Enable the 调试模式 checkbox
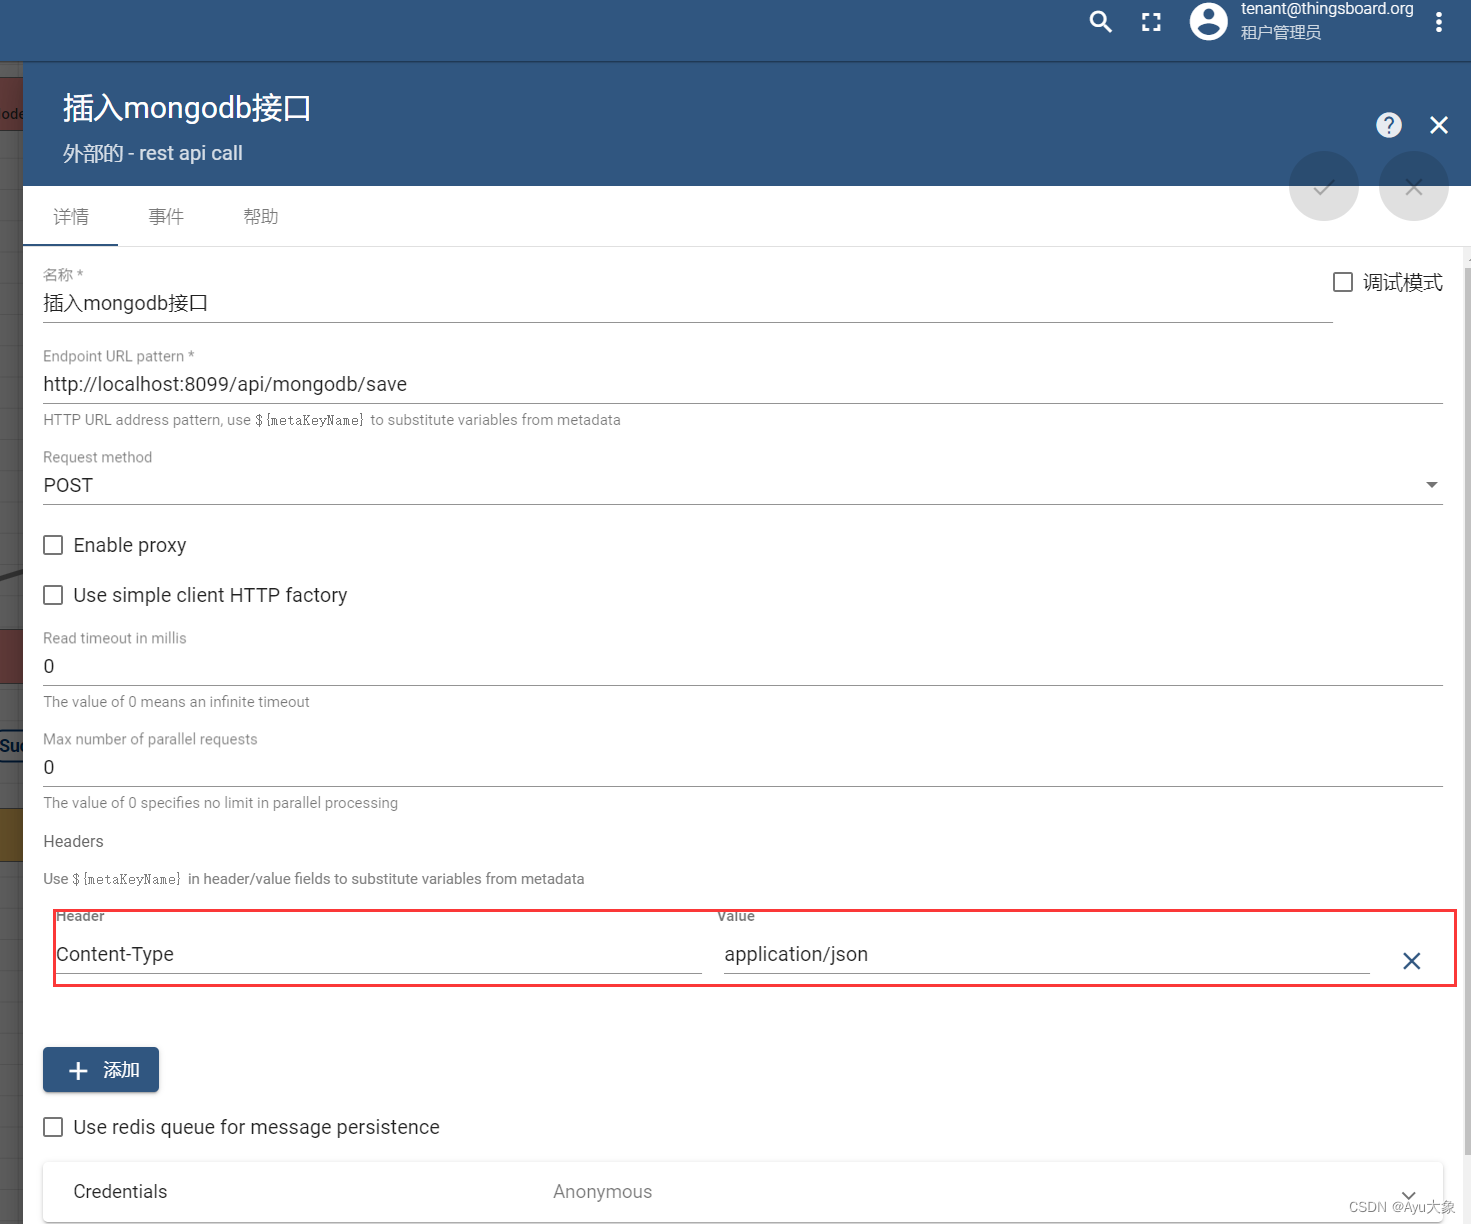The image size is (1471, 1224). coord(1343,282)
